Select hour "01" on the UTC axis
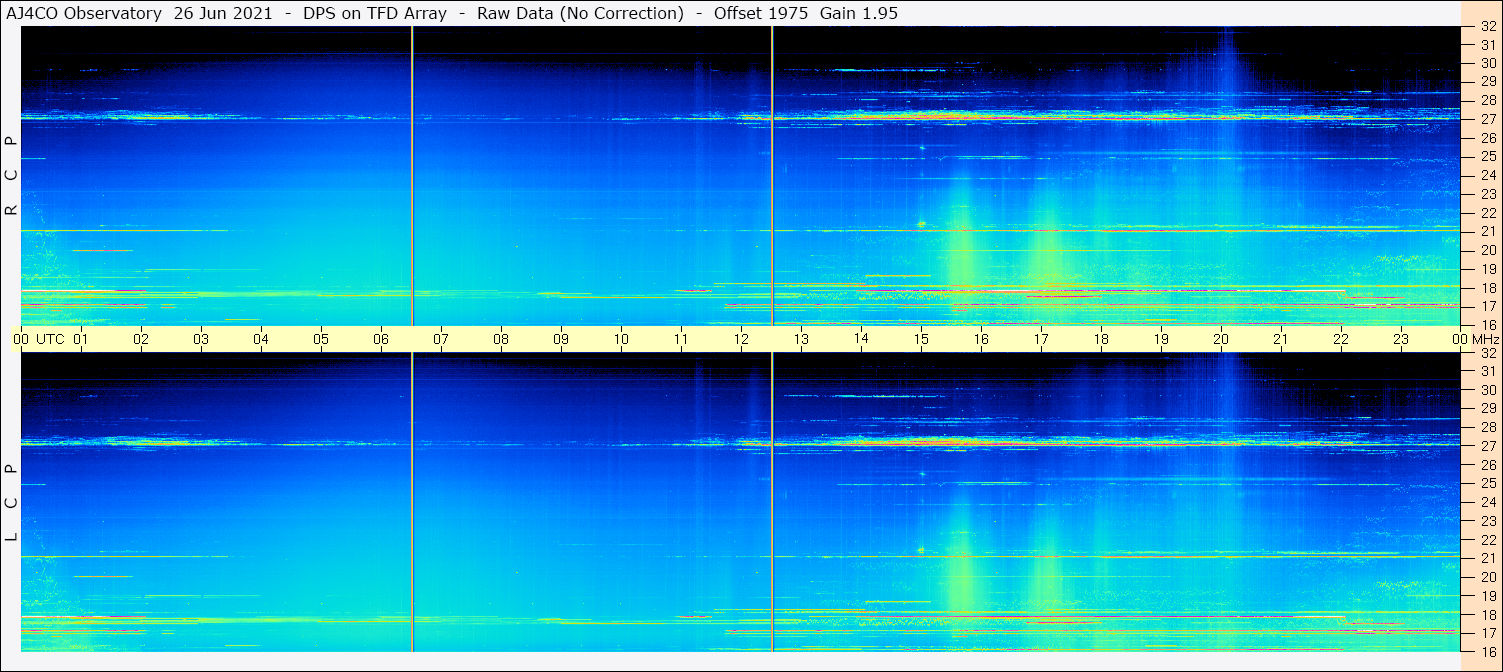 click(x=81, y=339)
